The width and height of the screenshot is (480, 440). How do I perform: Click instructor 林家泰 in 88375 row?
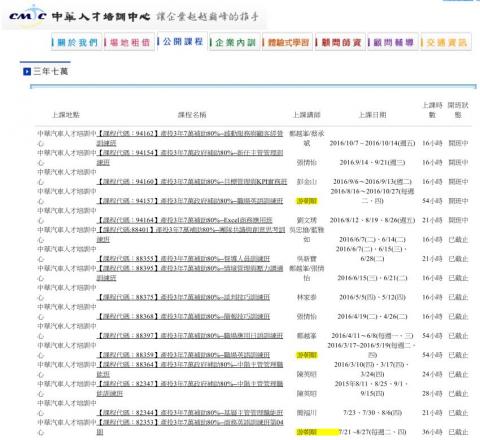click(x=307, y=297)
